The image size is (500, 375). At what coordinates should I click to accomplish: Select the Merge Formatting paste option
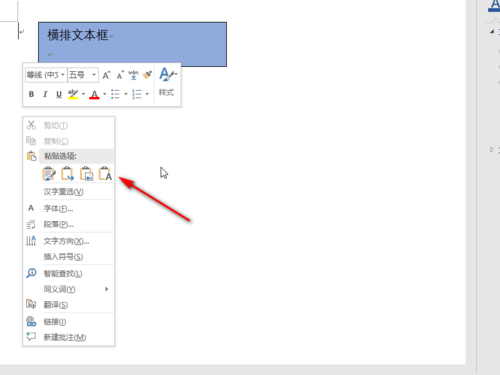[x=67, y=174]
